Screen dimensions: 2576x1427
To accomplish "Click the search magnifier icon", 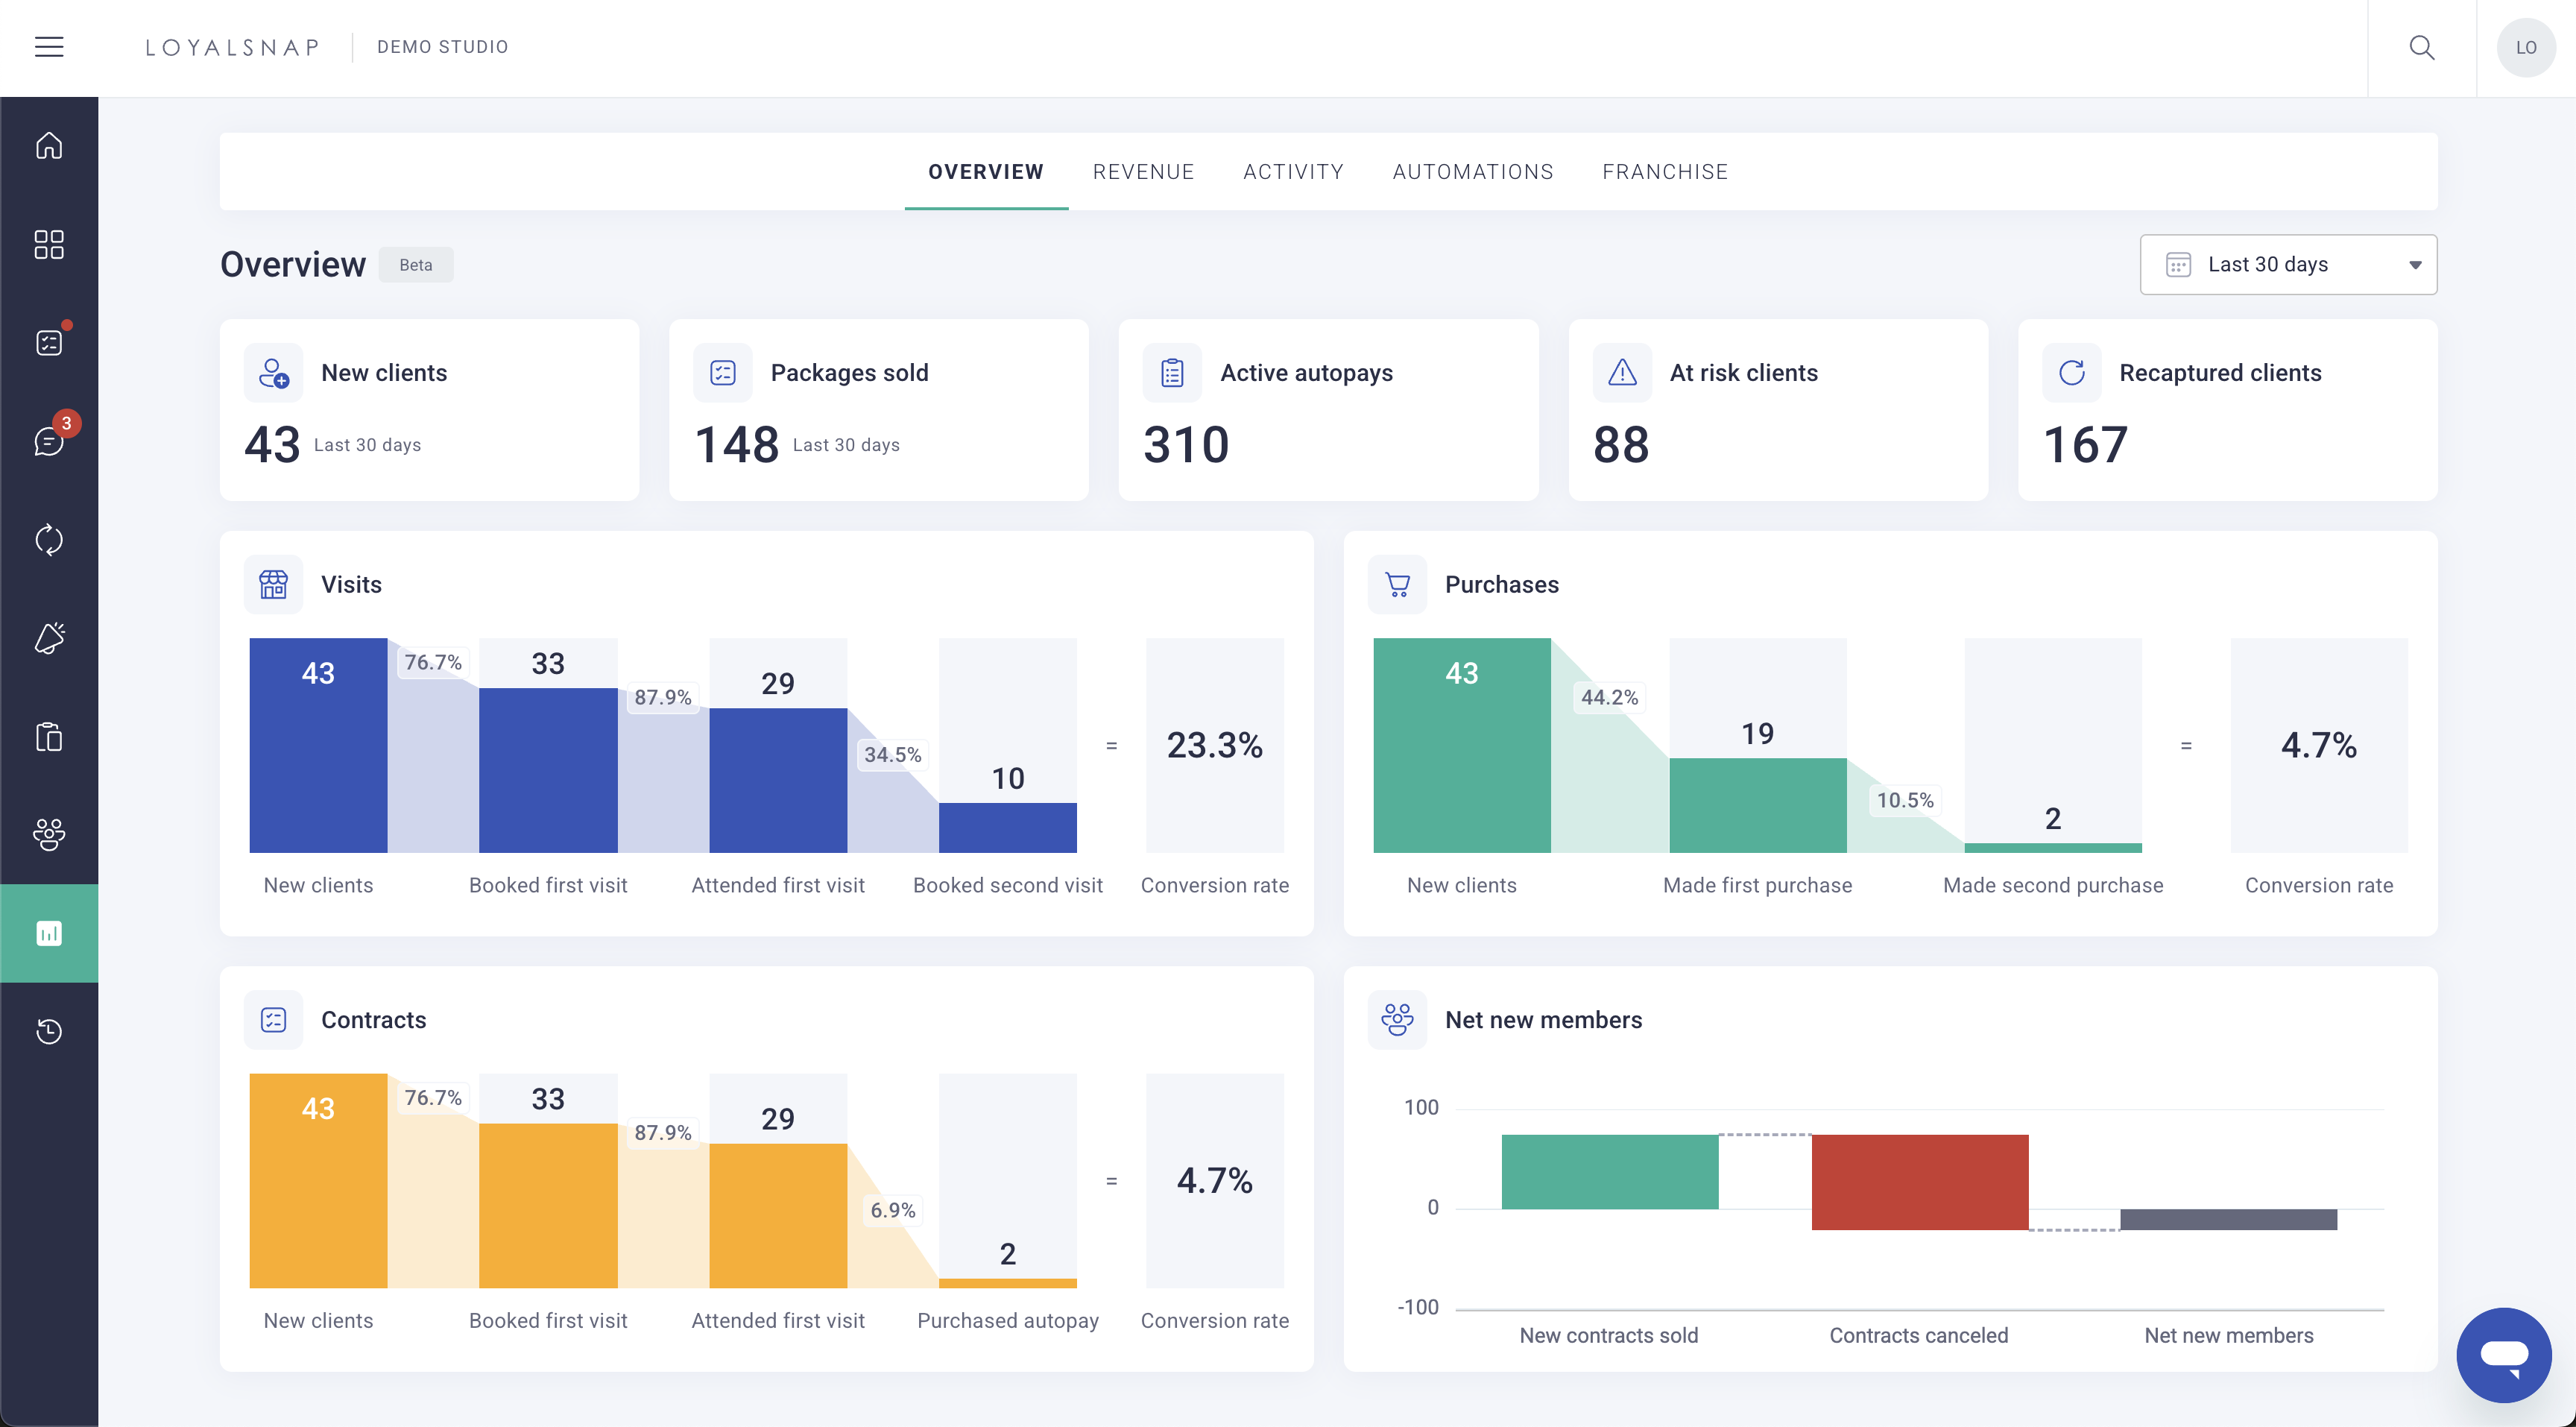I will tap(2421, 47).
